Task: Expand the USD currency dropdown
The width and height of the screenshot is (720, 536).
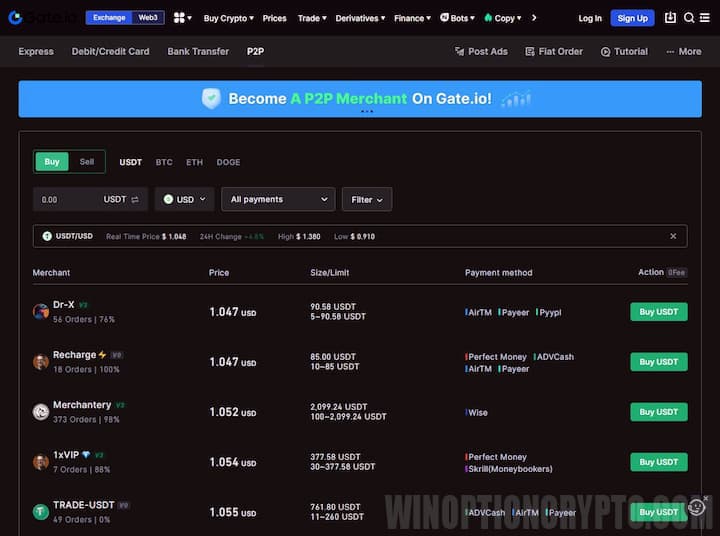Action: 185,199
